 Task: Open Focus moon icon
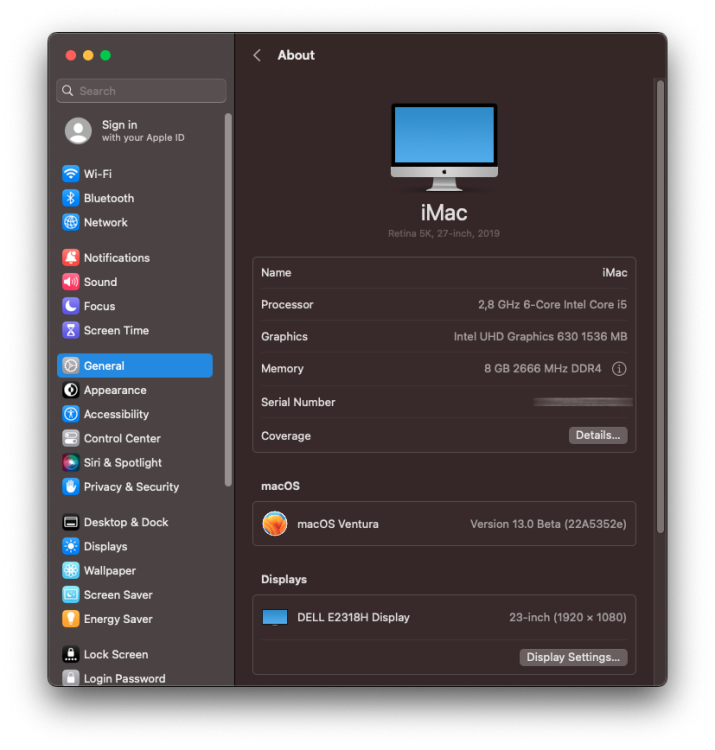click(x=71, y=306)
